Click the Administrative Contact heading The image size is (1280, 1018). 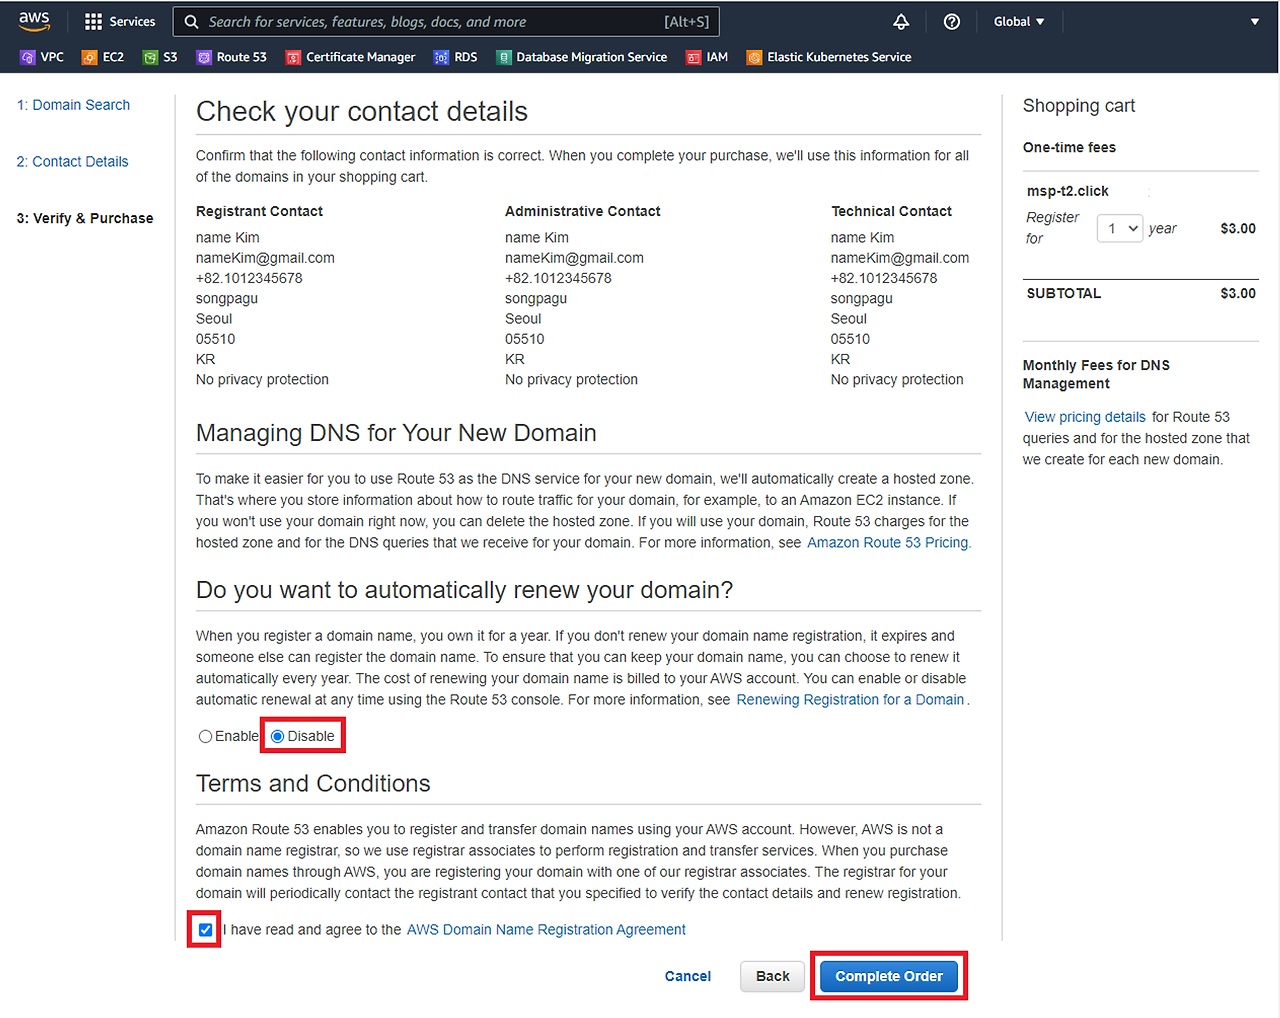click(582, 211)
